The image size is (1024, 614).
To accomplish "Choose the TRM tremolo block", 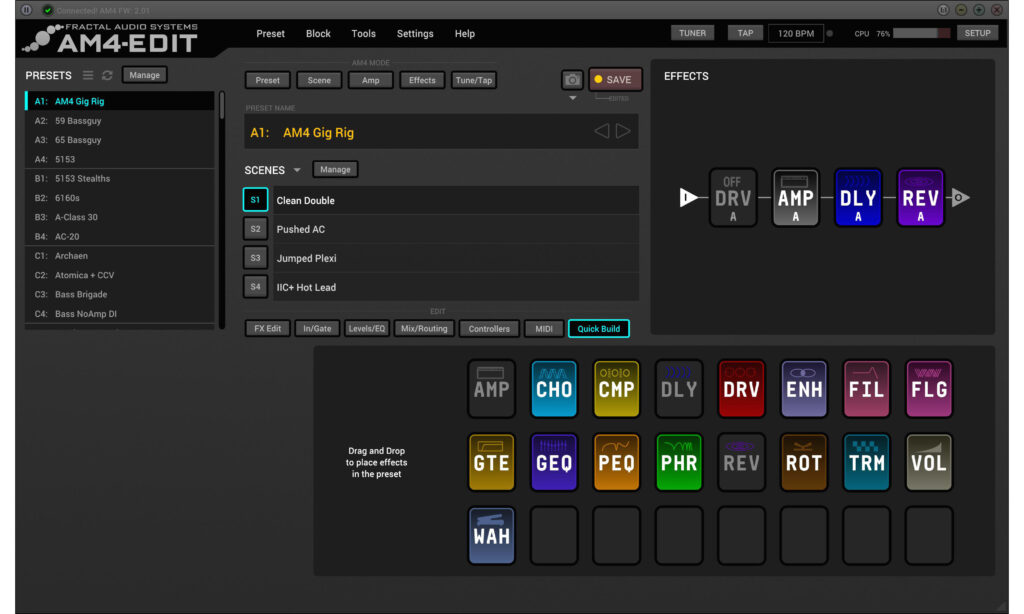I will click(x=866, y=462).
